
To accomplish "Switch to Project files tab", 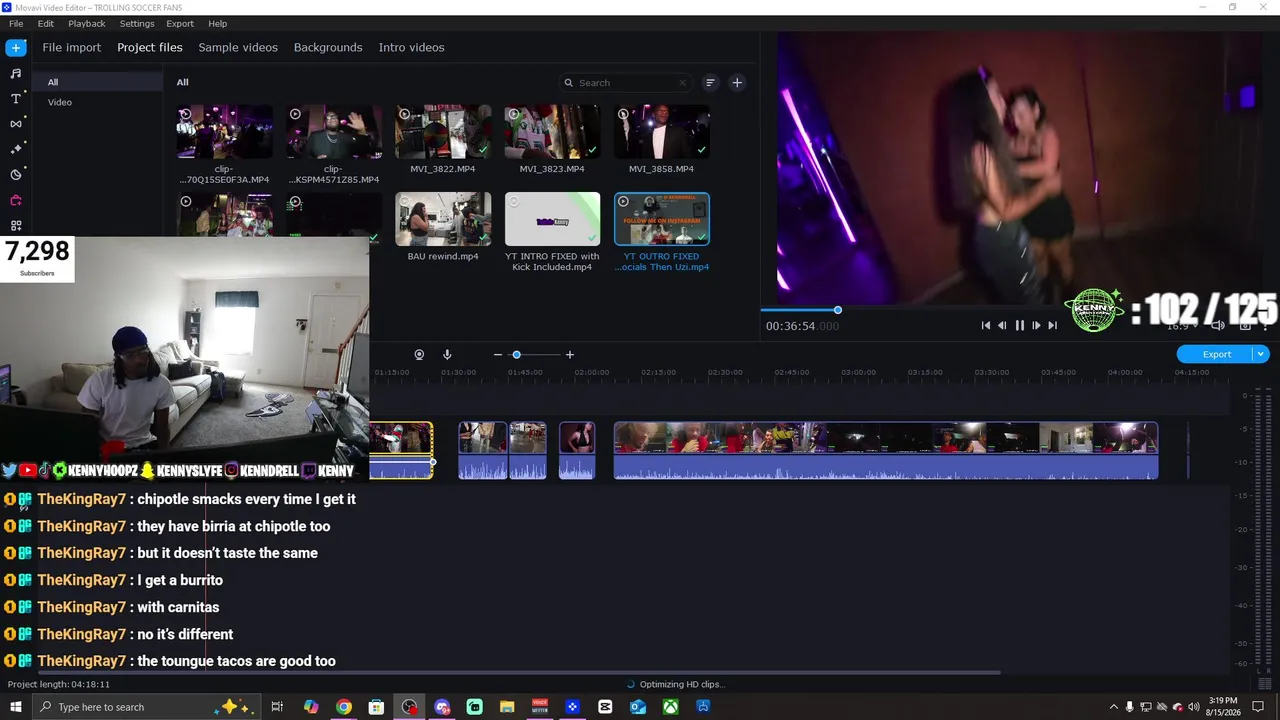I will pos(150,47).
